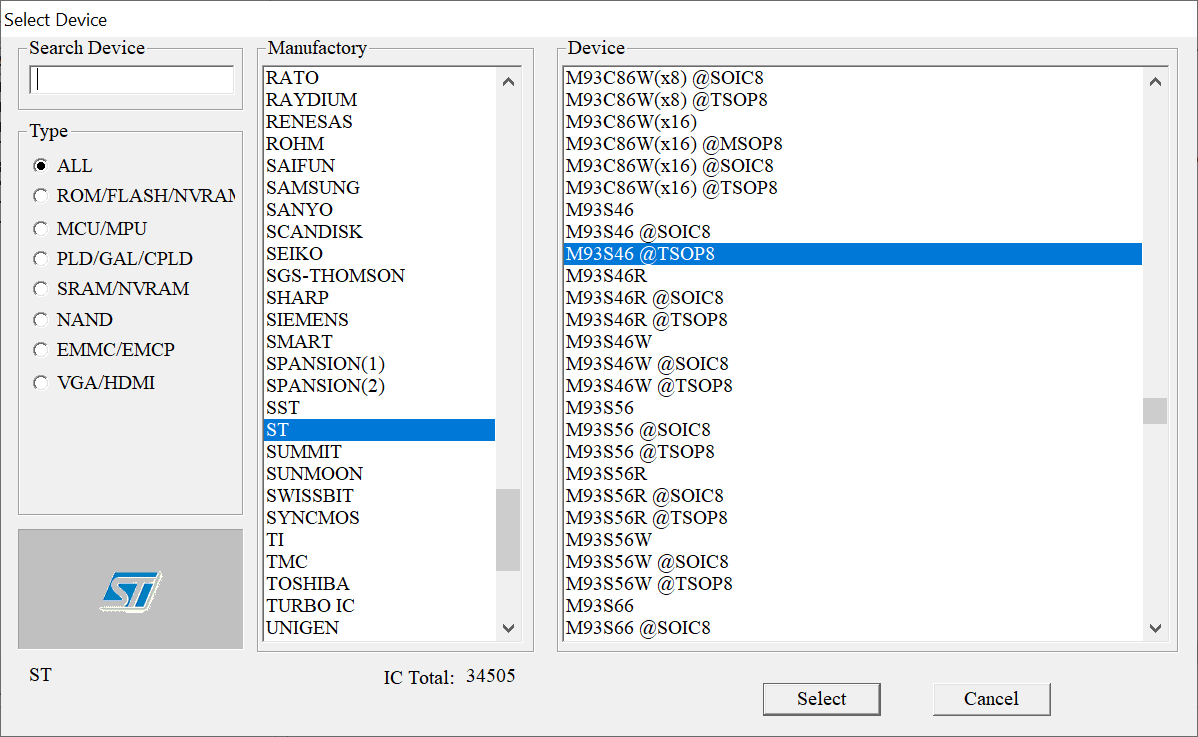
Task: Select the NAND type radio button
Action: [x=41, y=320]
